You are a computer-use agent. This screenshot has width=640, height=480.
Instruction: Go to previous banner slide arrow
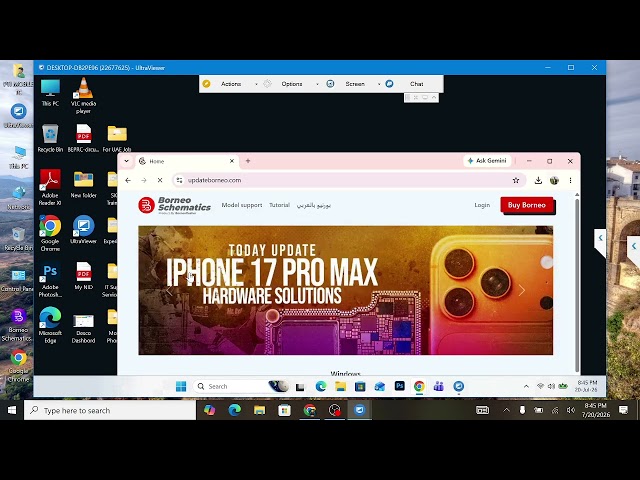[x=169, y=290]
